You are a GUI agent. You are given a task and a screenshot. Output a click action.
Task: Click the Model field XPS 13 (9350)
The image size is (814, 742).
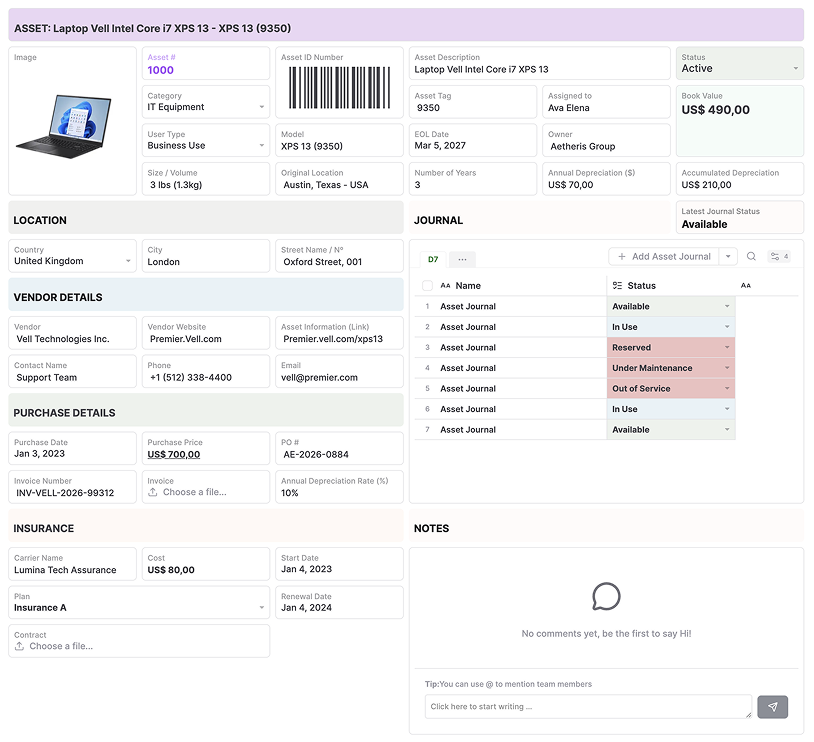coord(339,141)
